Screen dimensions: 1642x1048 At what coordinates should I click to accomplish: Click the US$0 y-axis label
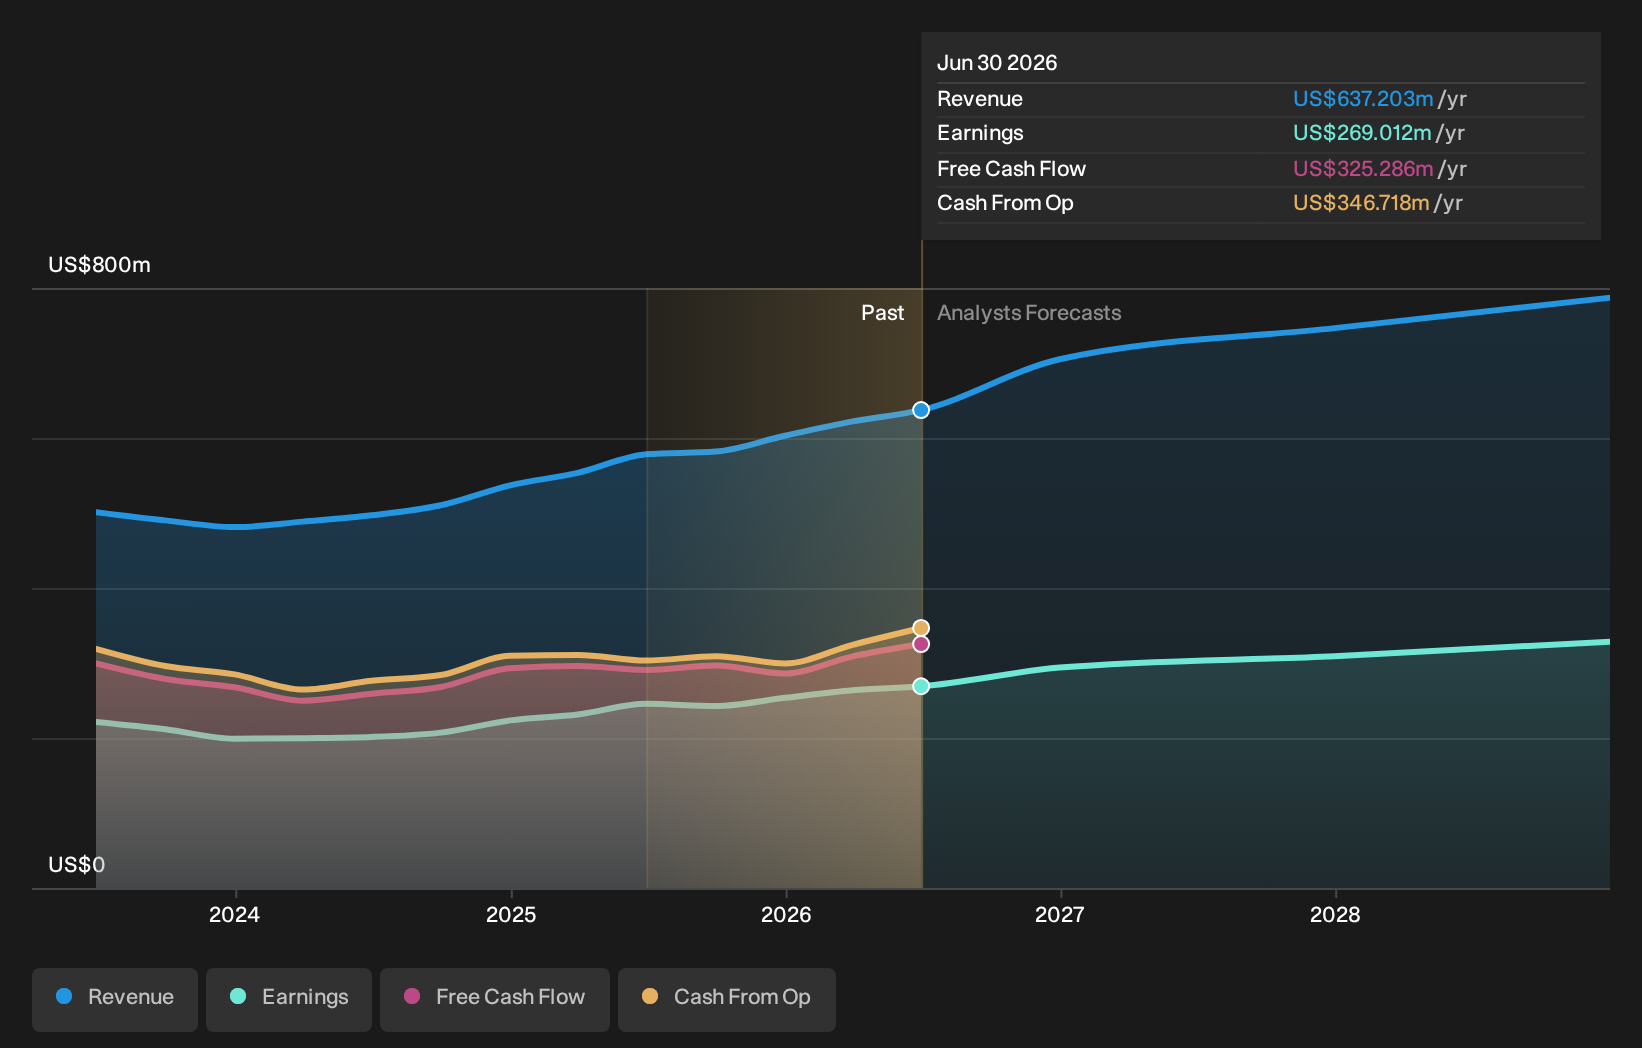(x=77, y=865)
